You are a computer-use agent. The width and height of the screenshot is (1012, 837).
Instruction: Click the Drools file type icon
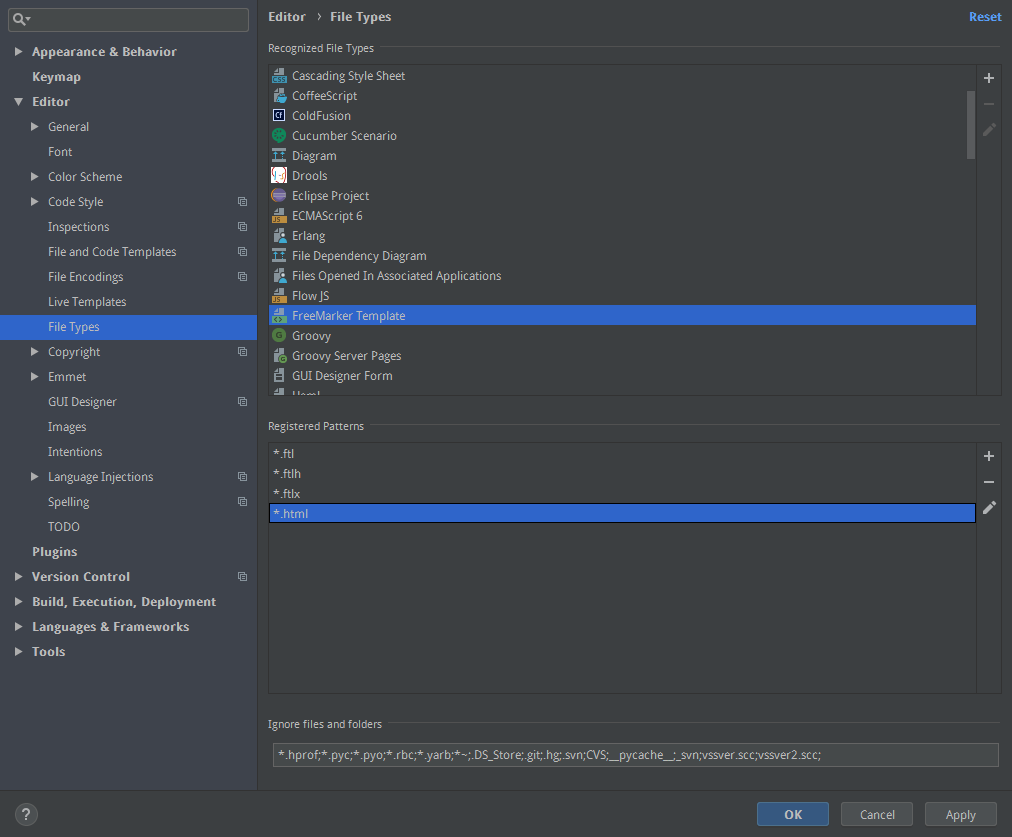tap(279, 176)
